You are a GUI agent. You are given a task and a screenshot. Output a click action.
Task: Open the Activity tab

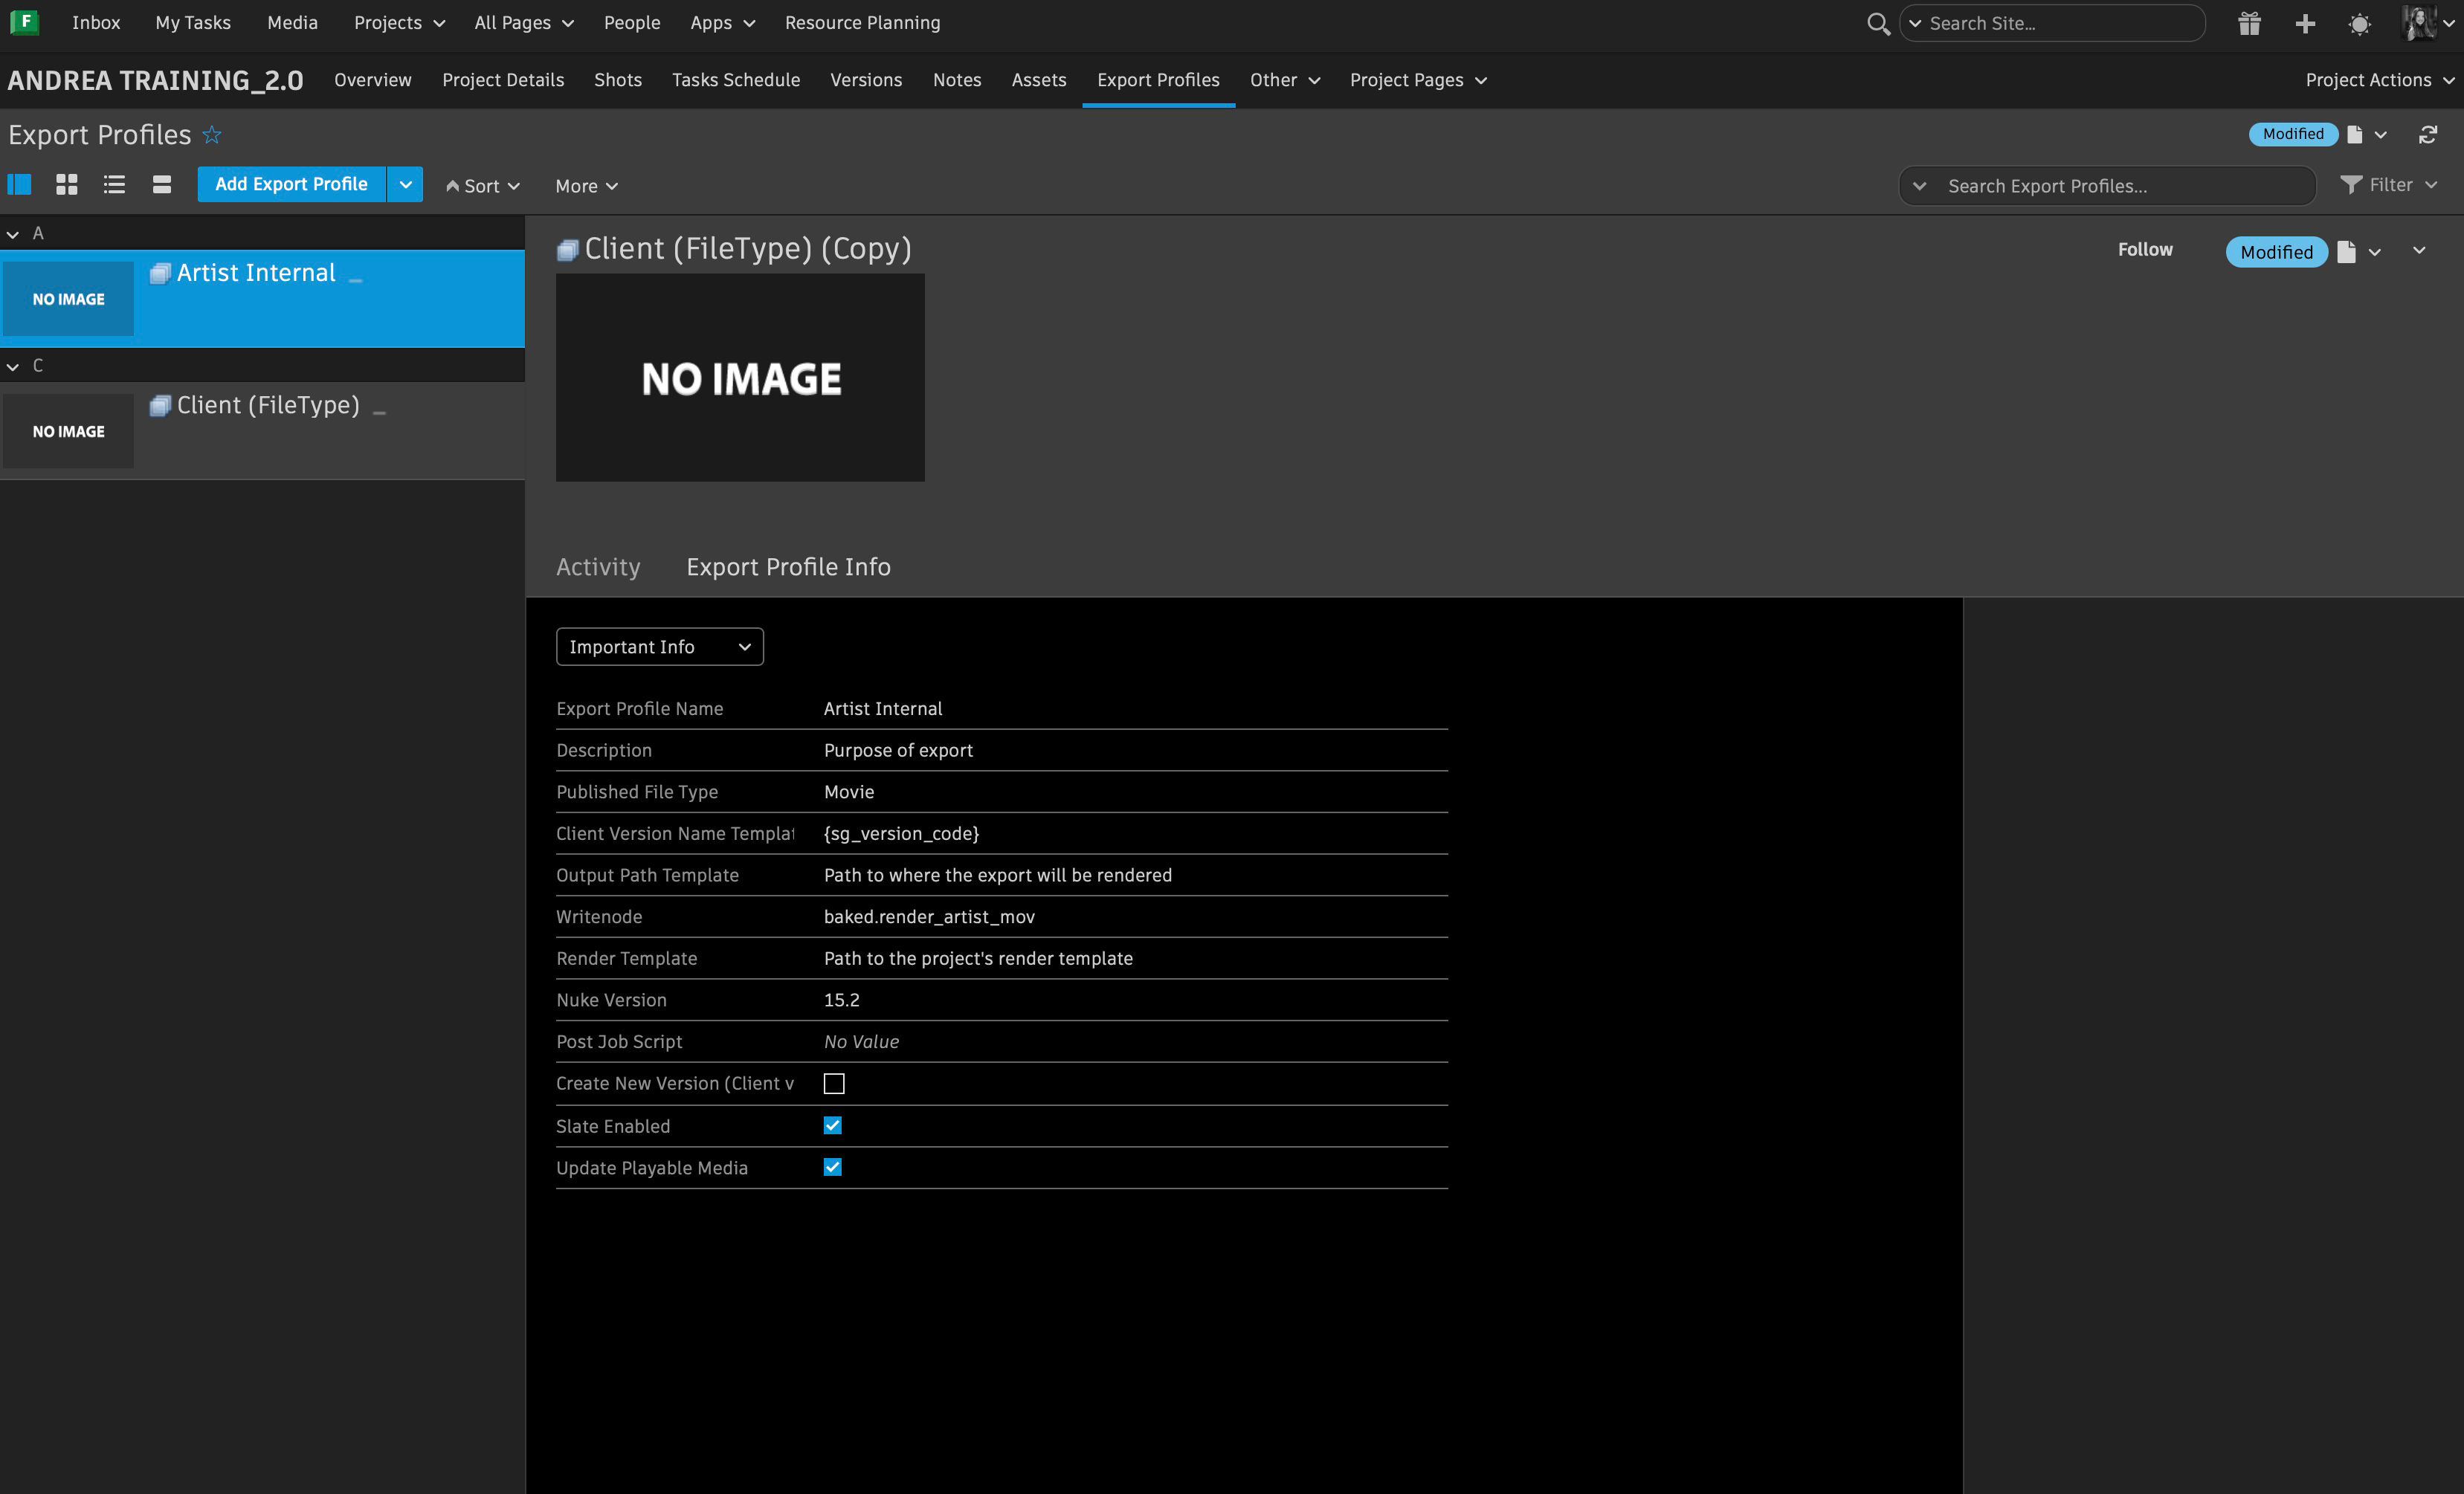tap(598, 567)
